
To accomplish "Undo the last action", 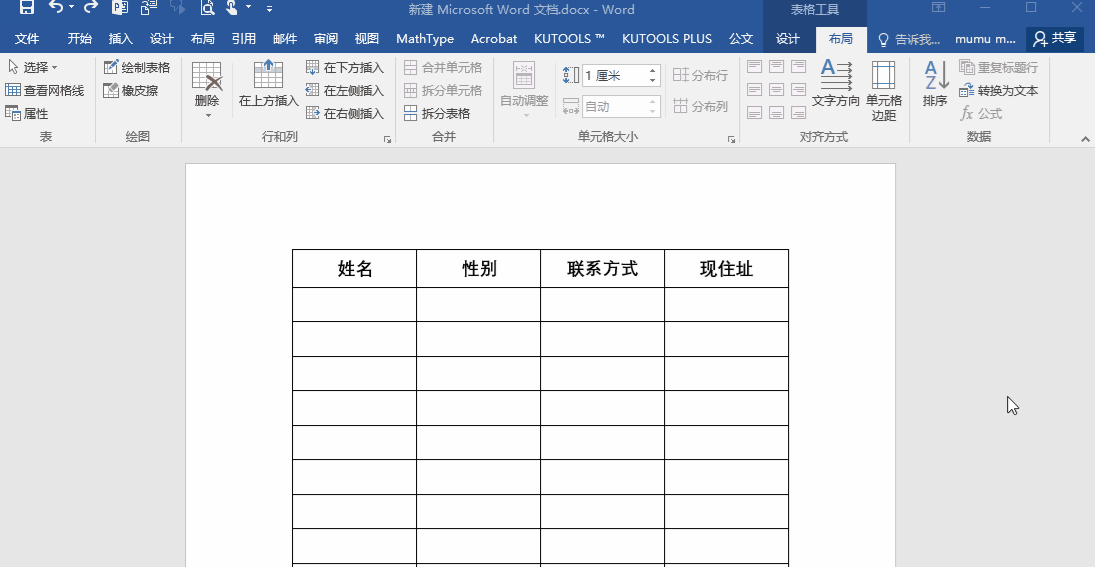I will (x=56, y=8).
